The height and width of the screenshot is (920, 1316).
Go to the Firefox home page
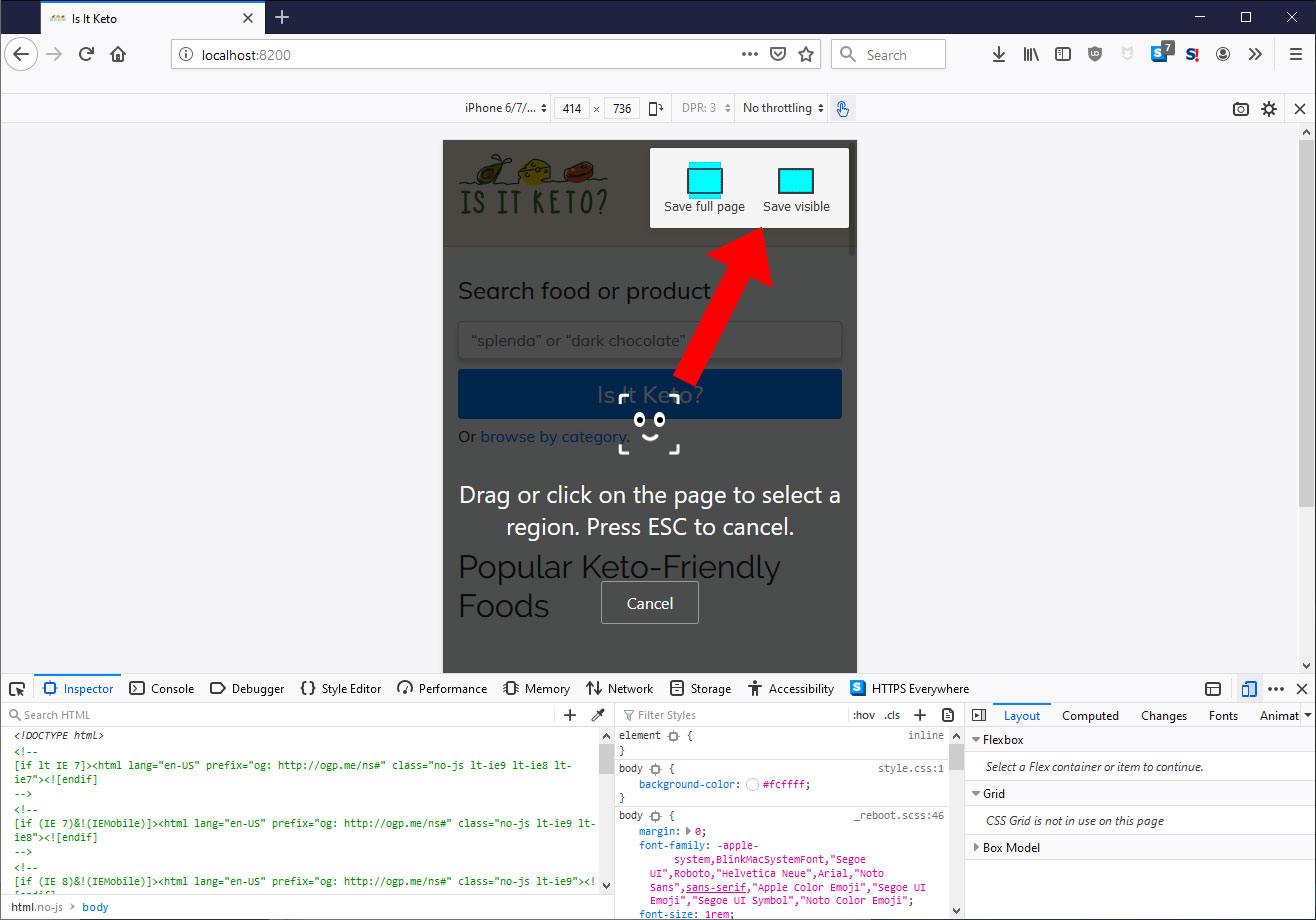point(118,55)
